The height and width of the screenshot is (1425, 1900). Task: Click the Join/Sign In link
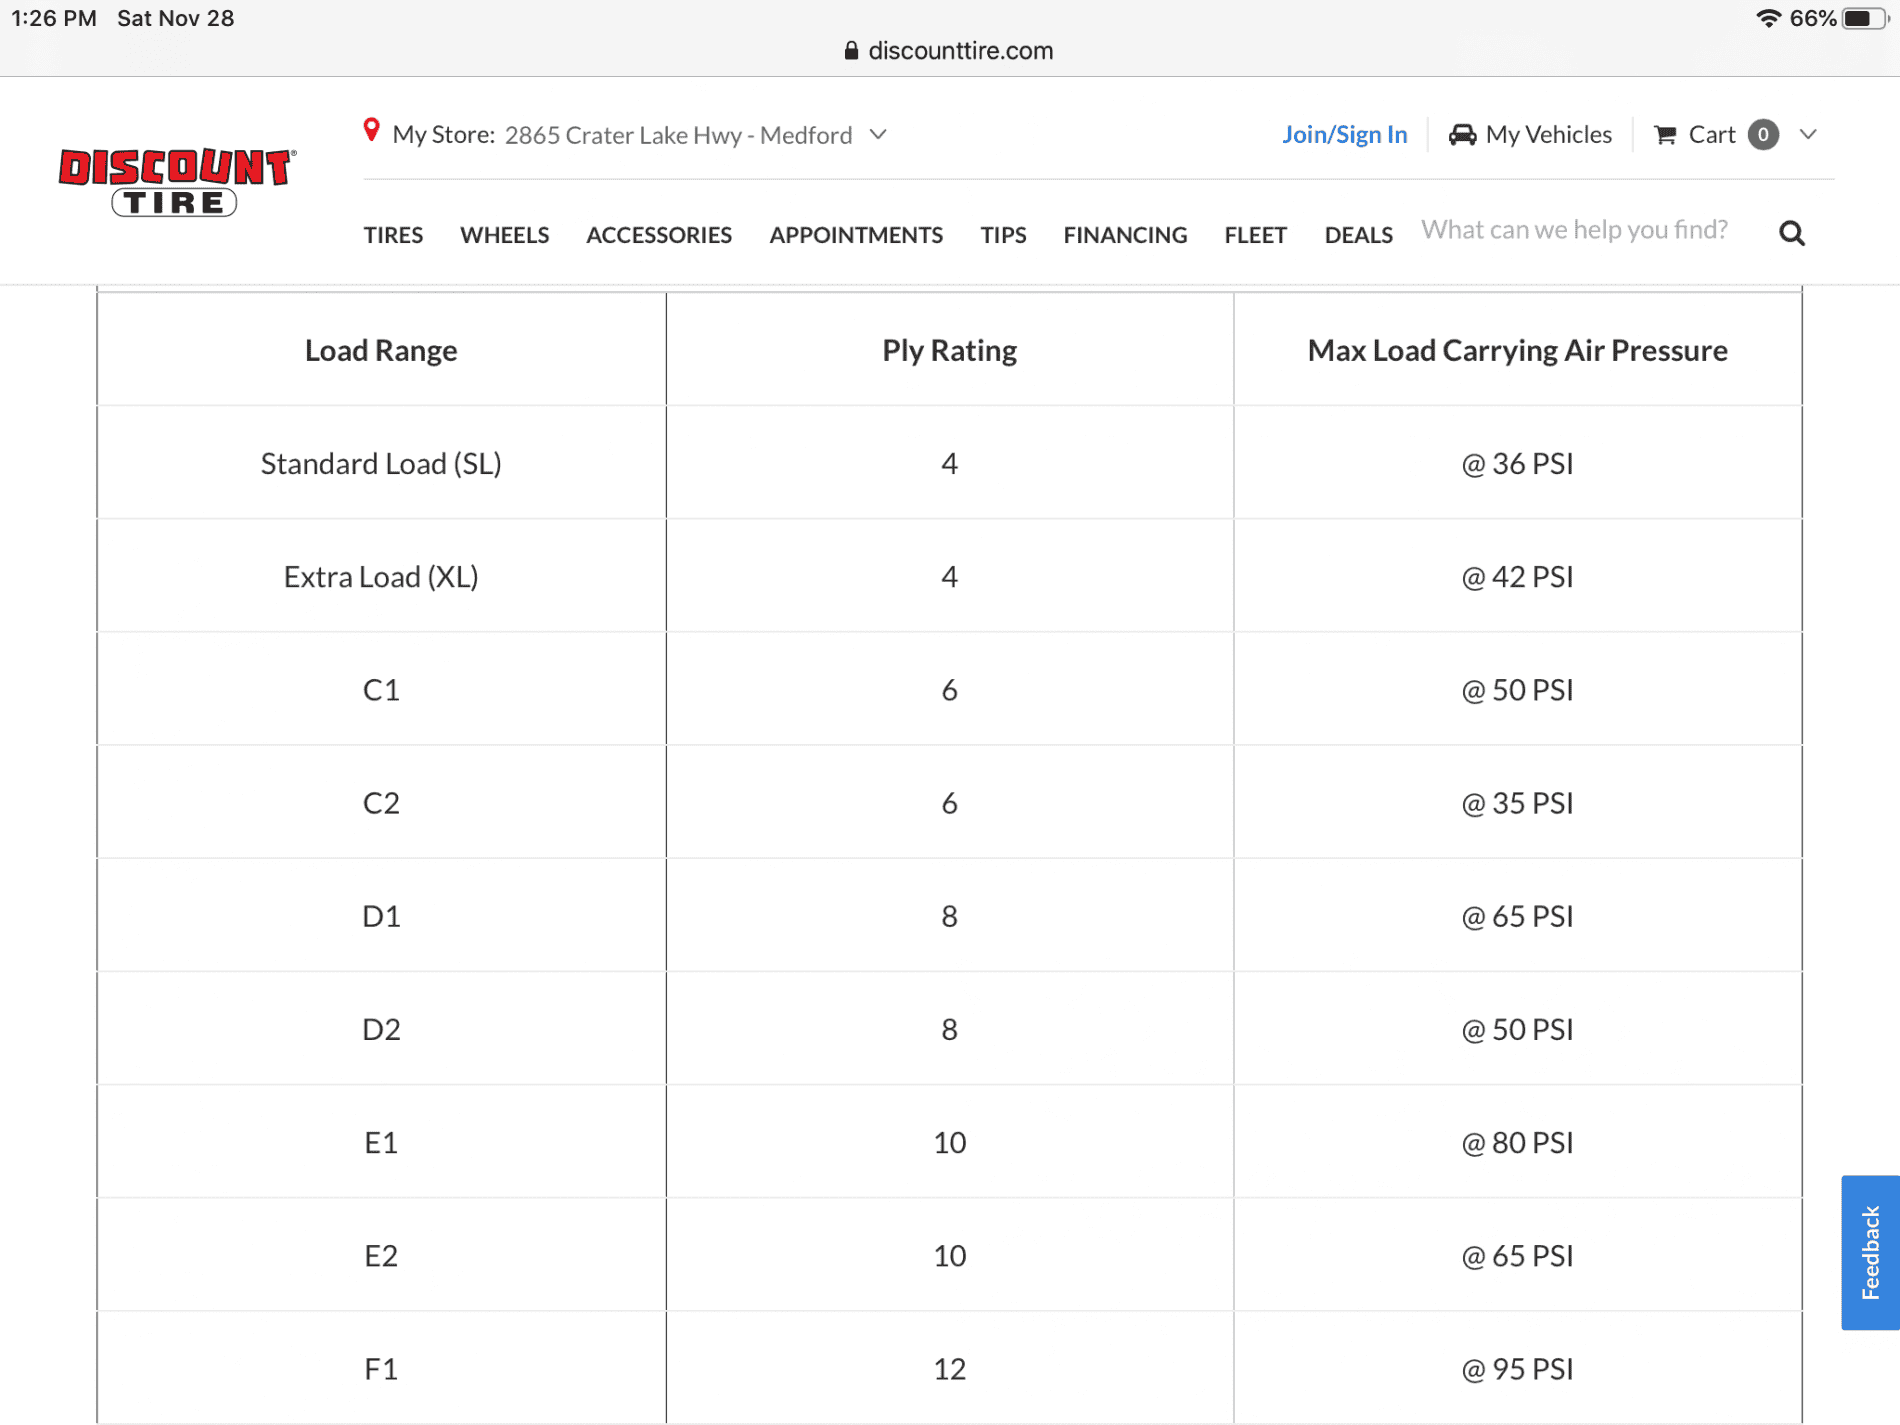click(1344, 135)
